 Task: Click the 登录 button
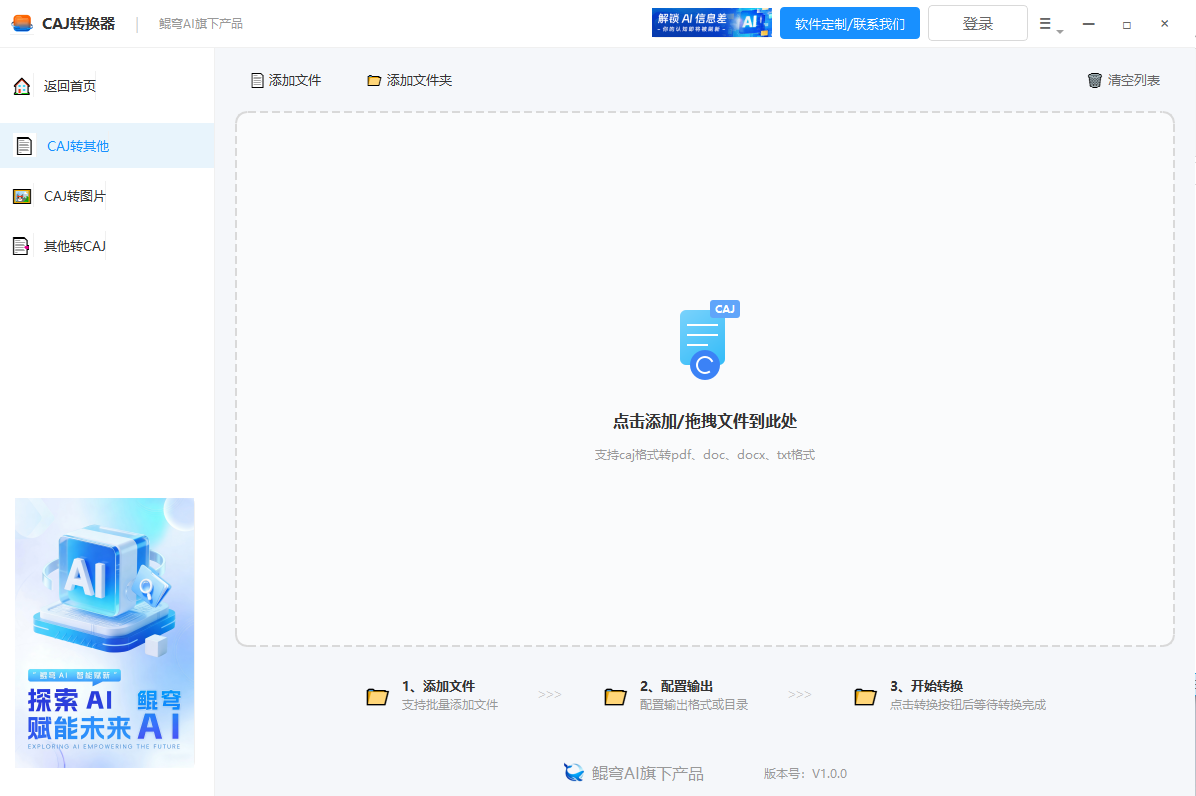pyautogui.click(x=977, y=22)
